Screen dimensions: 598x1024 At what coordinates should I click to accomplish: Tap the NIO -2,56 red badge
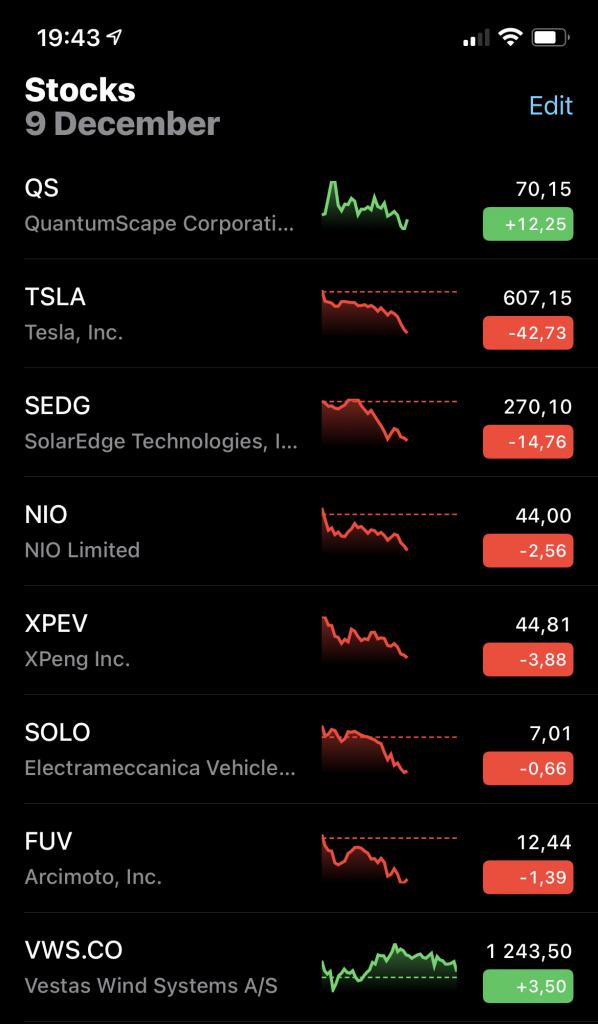coord(528,551)
